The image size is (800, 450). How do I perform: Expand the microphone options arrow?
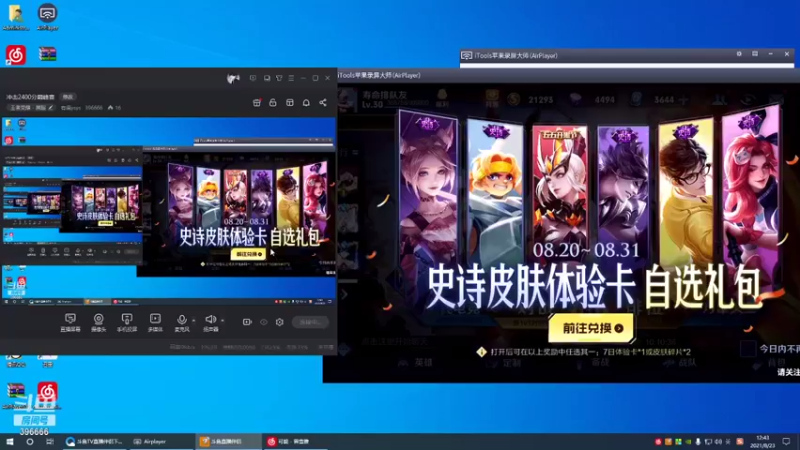[x=193, y=320]
